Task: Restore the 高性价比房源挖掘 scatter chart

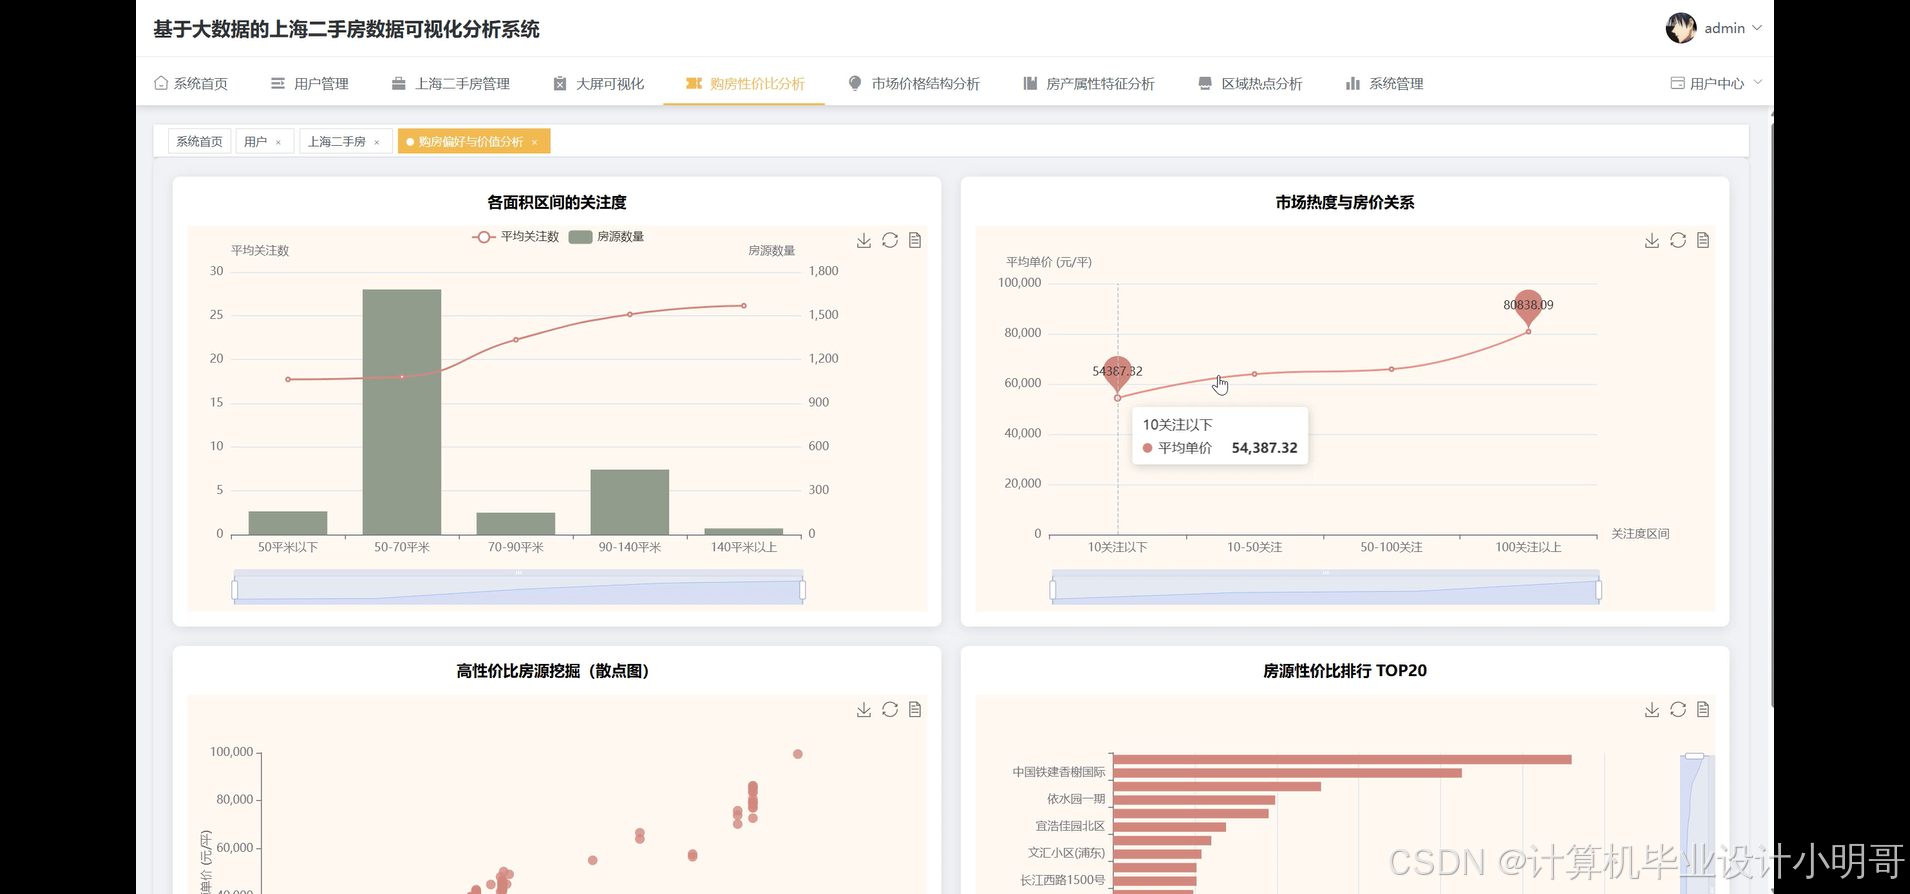Action: click(890, 709)
